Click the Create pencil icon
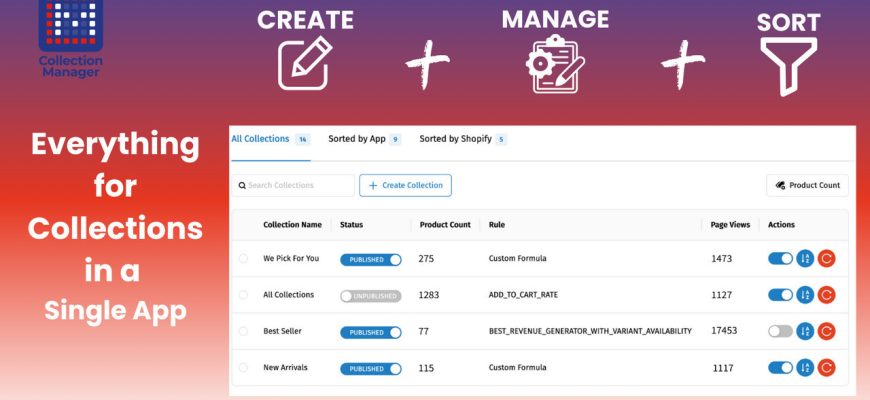This screenshot has width=870, height=400. point(305,63)
